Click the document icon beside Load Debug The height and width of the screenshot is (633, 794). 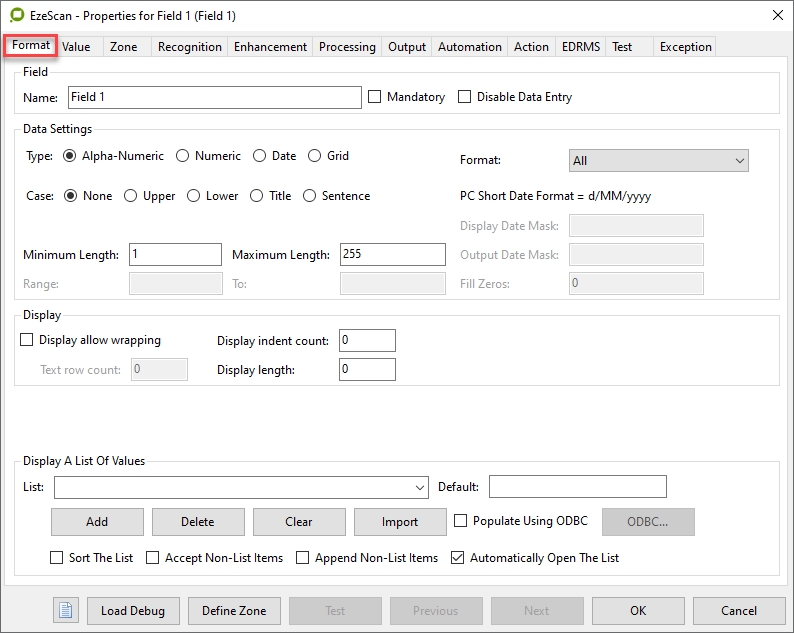pyautogui.click(x=66, y=610)
